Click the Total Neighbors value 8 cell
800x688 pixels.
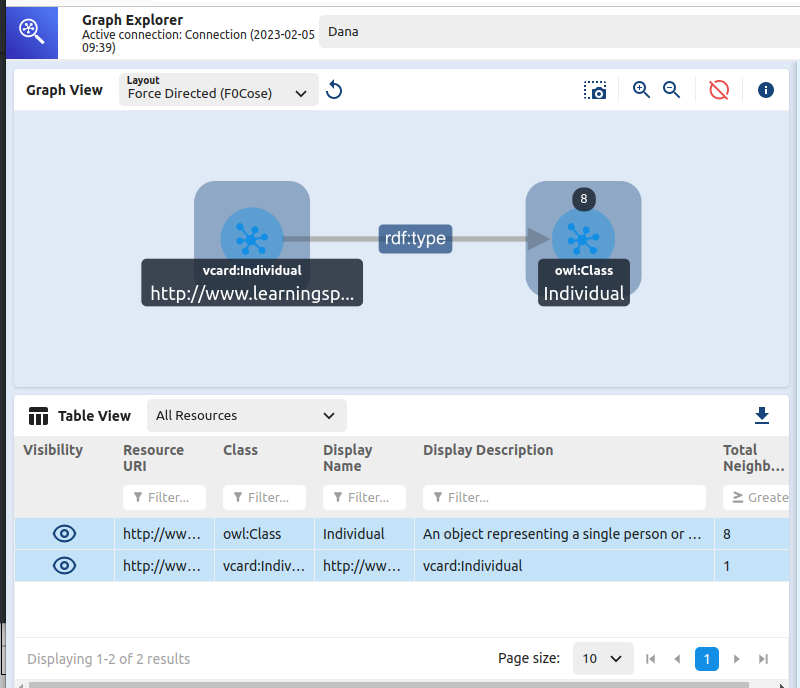tap(752, 534)
